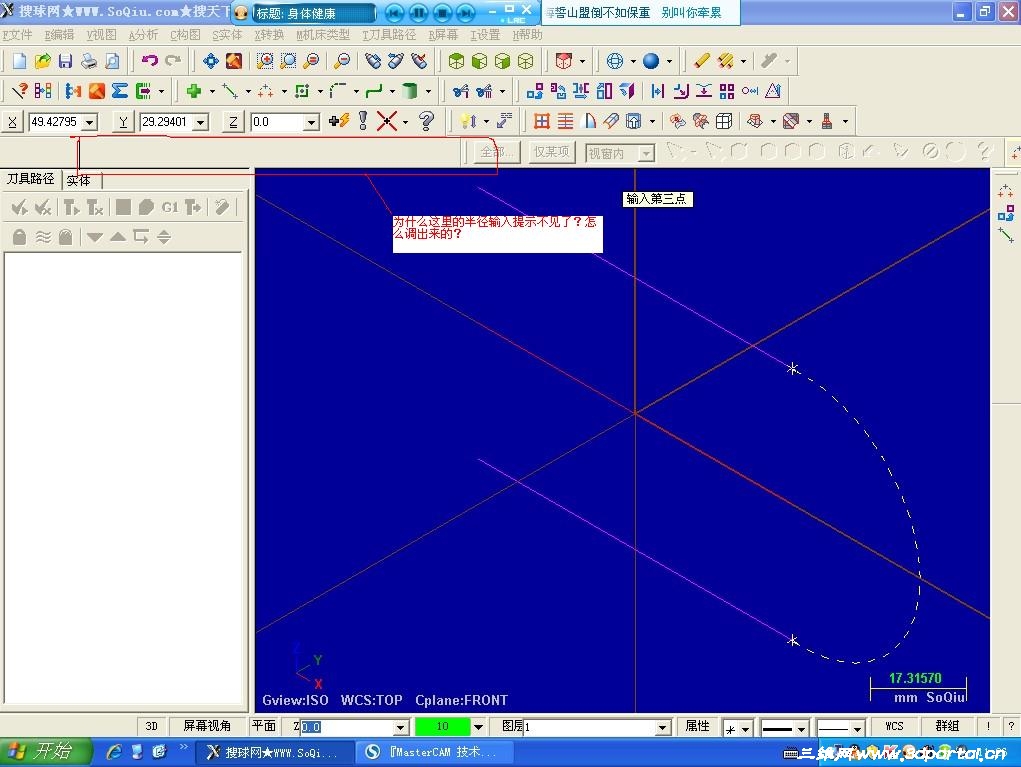Click the Lock operation padlock icon

[x=20, y=237]
